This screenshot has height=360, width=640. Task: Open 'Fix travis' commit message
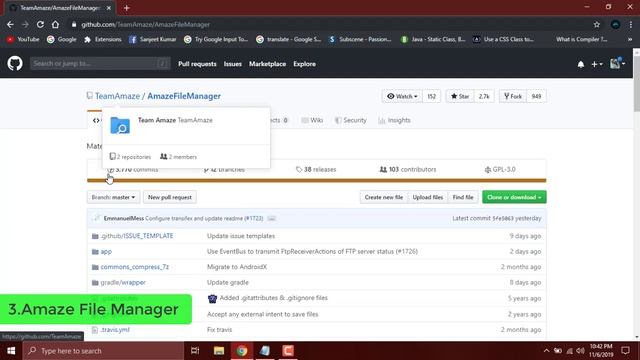(219, 330)
